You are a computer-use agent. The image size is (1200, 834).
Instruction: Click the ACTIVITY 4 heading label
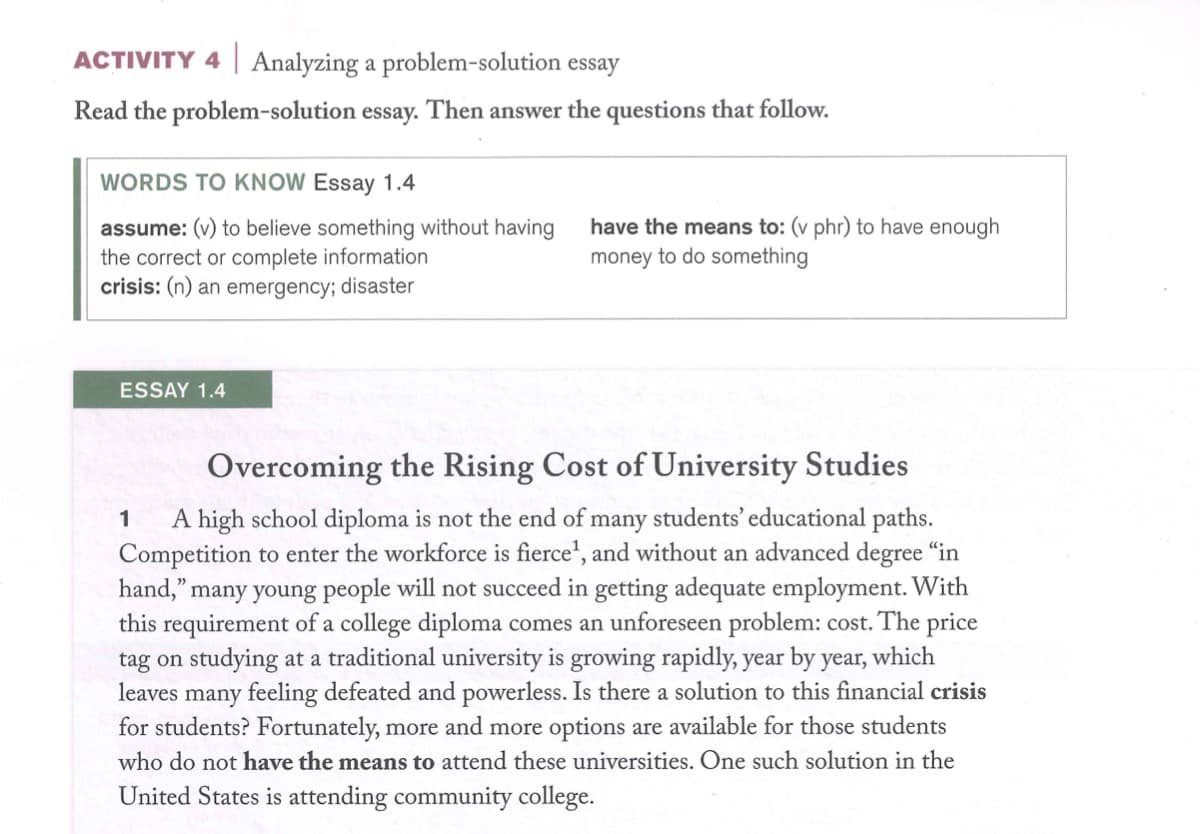pos(146,61)
